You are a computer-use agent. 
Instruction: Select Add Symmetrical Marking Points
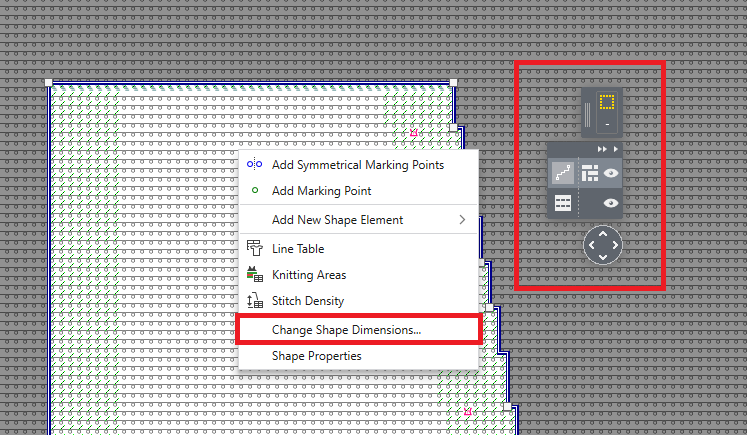click(358, 164)
